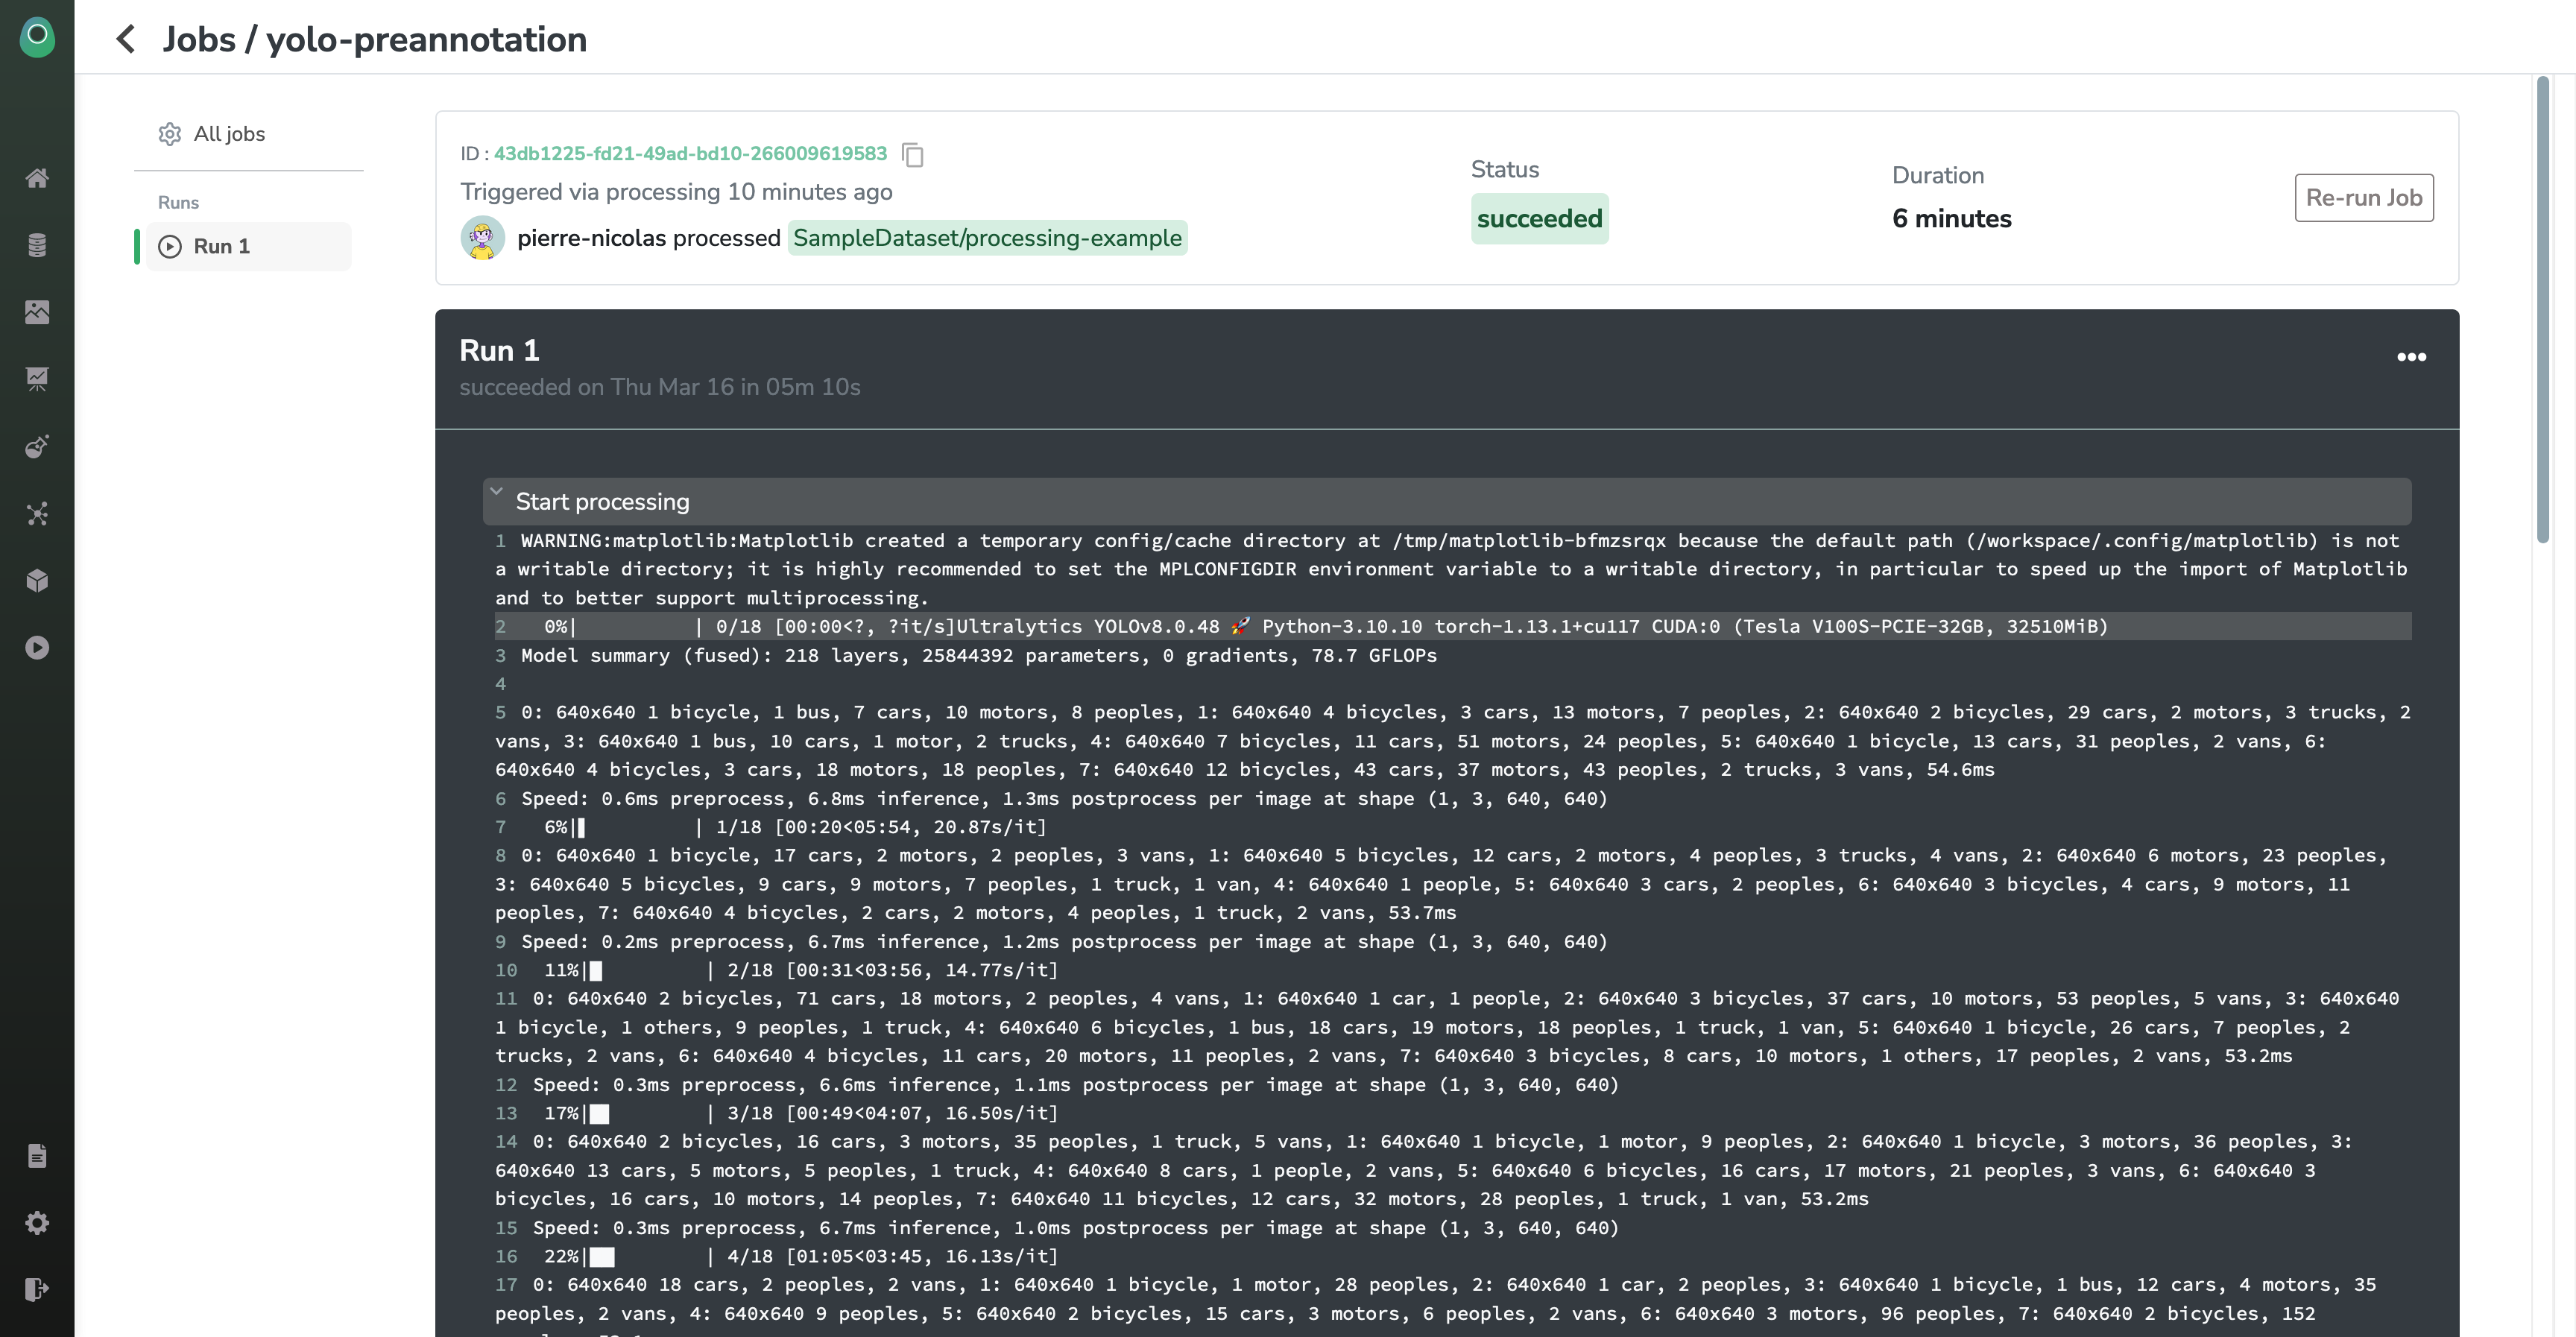Viewport: 2576px width, 1337px height.
Task: Open the image gallery icon in sidebar
Action: pos(37,312)
